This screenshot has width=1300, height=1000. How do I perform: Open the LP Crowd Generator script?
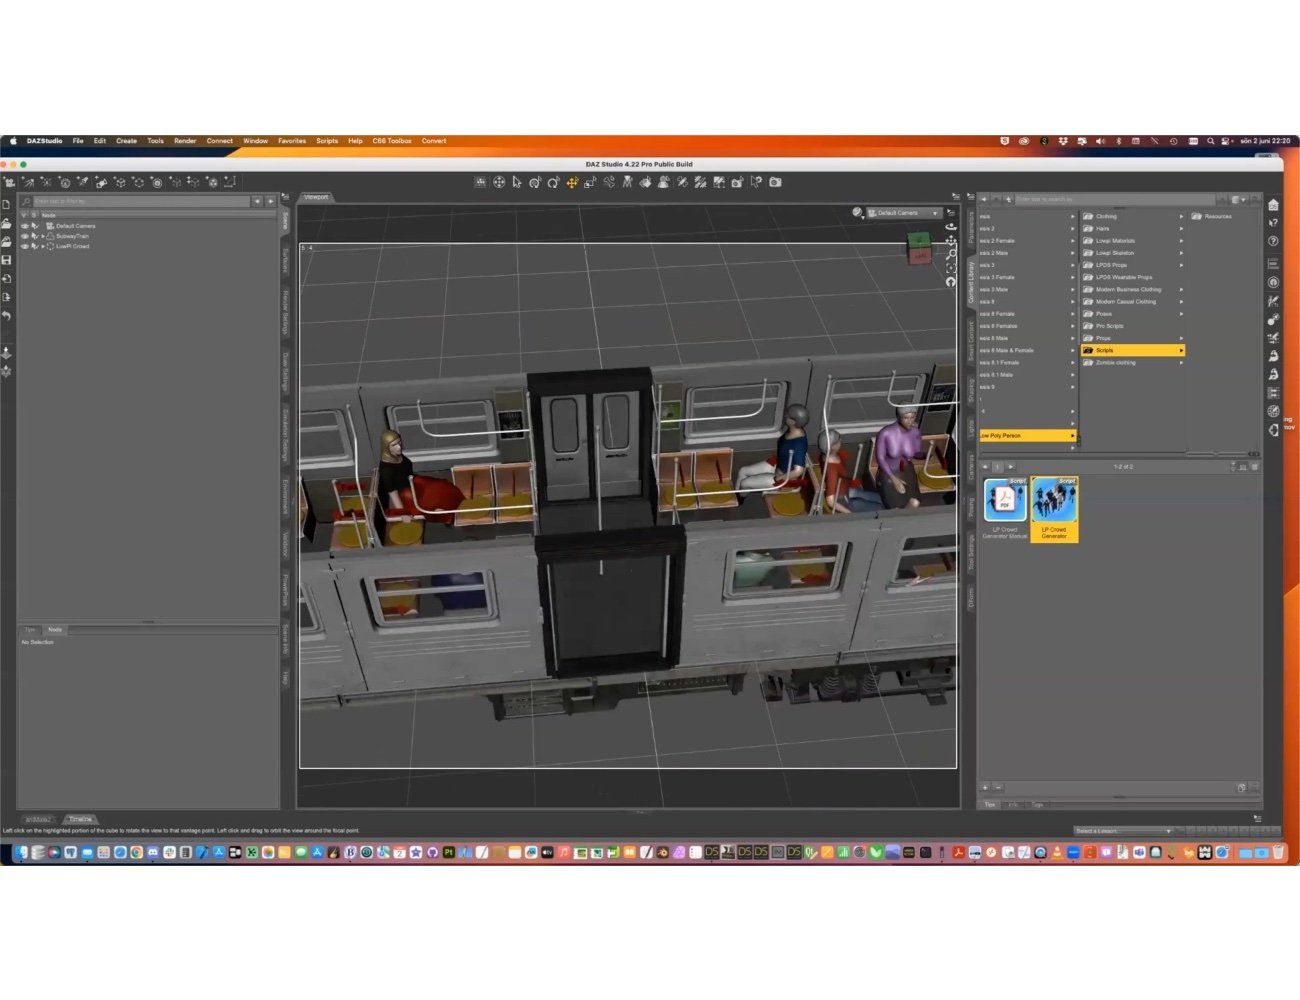[1053, 505]
